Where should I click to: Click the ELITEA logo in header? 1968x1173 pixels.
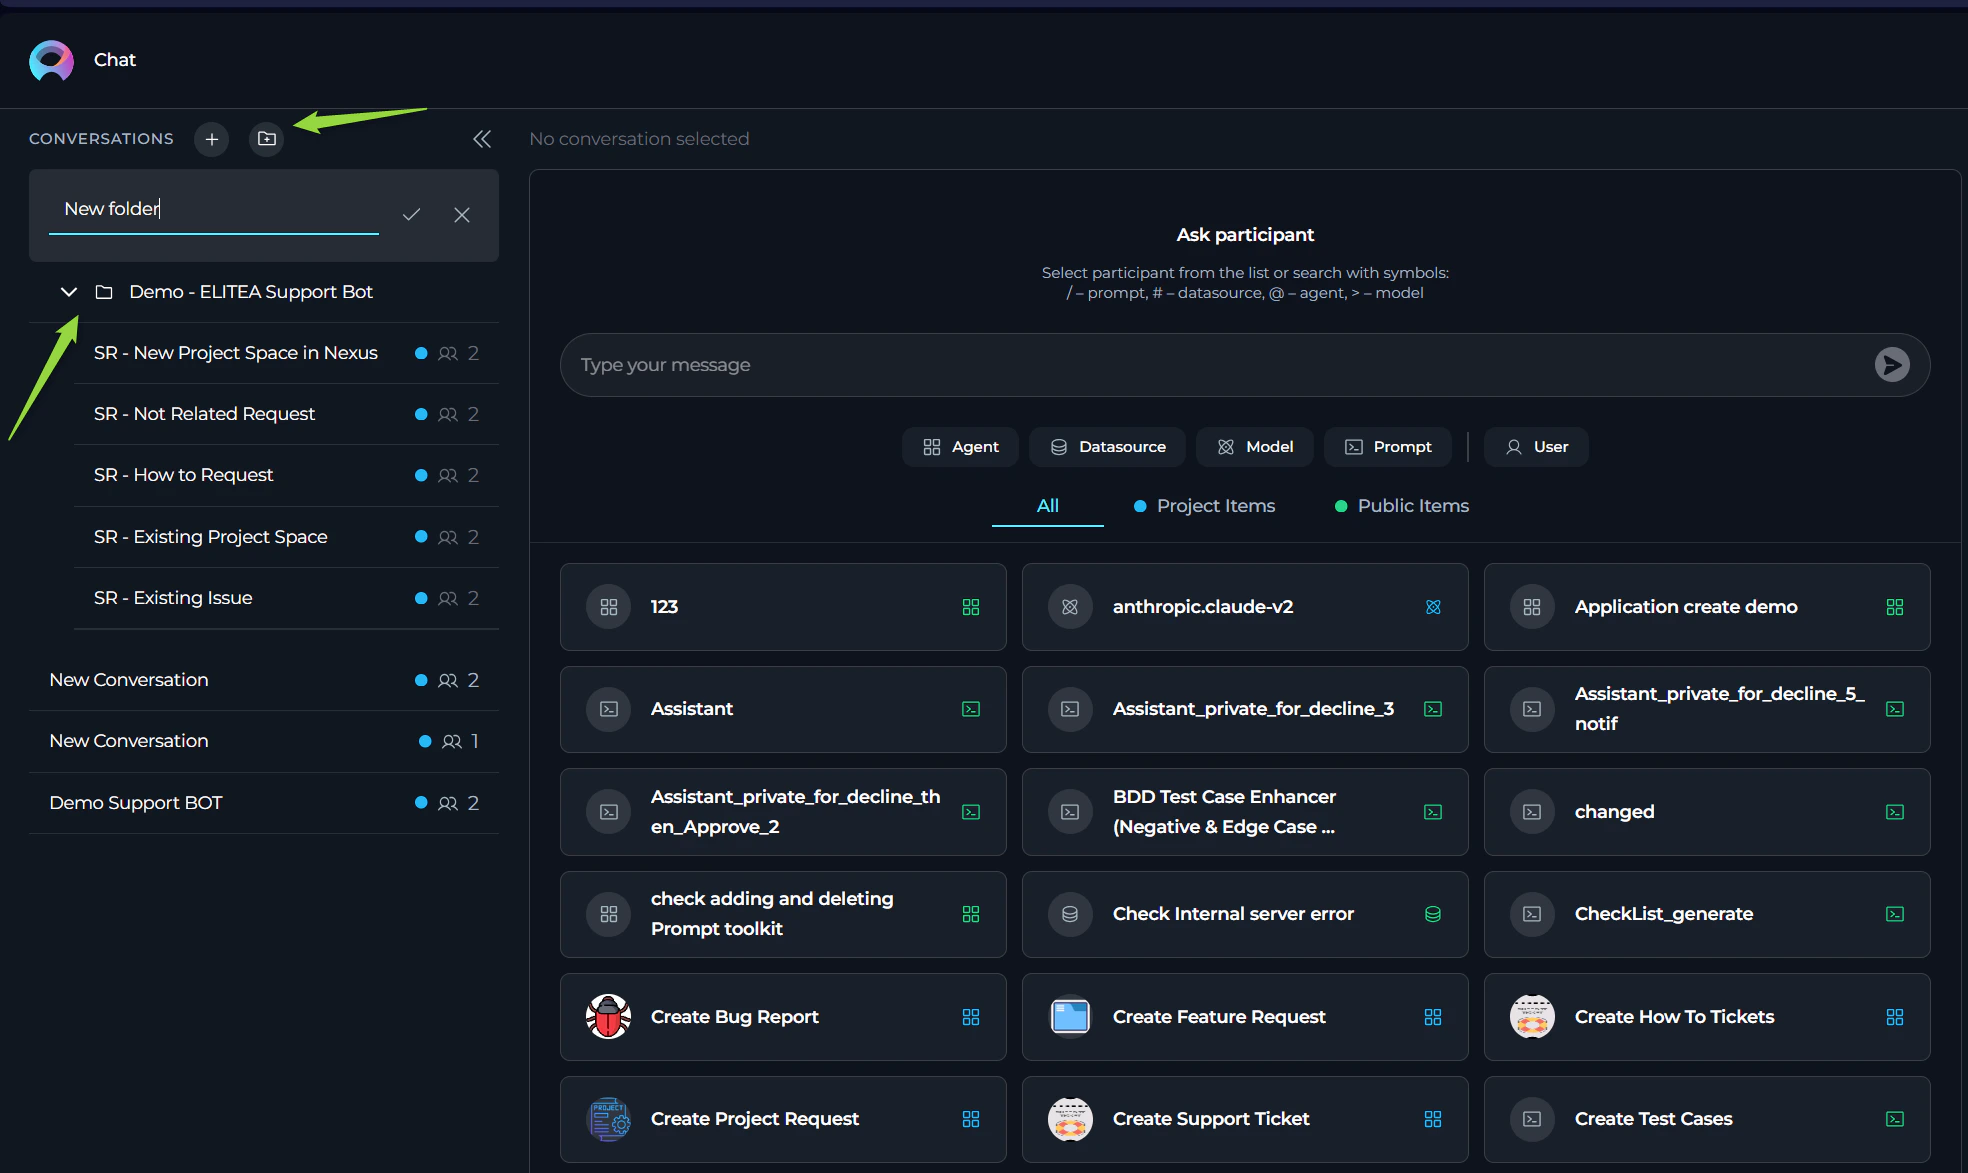pyautogui.click(x=51, y=60)
